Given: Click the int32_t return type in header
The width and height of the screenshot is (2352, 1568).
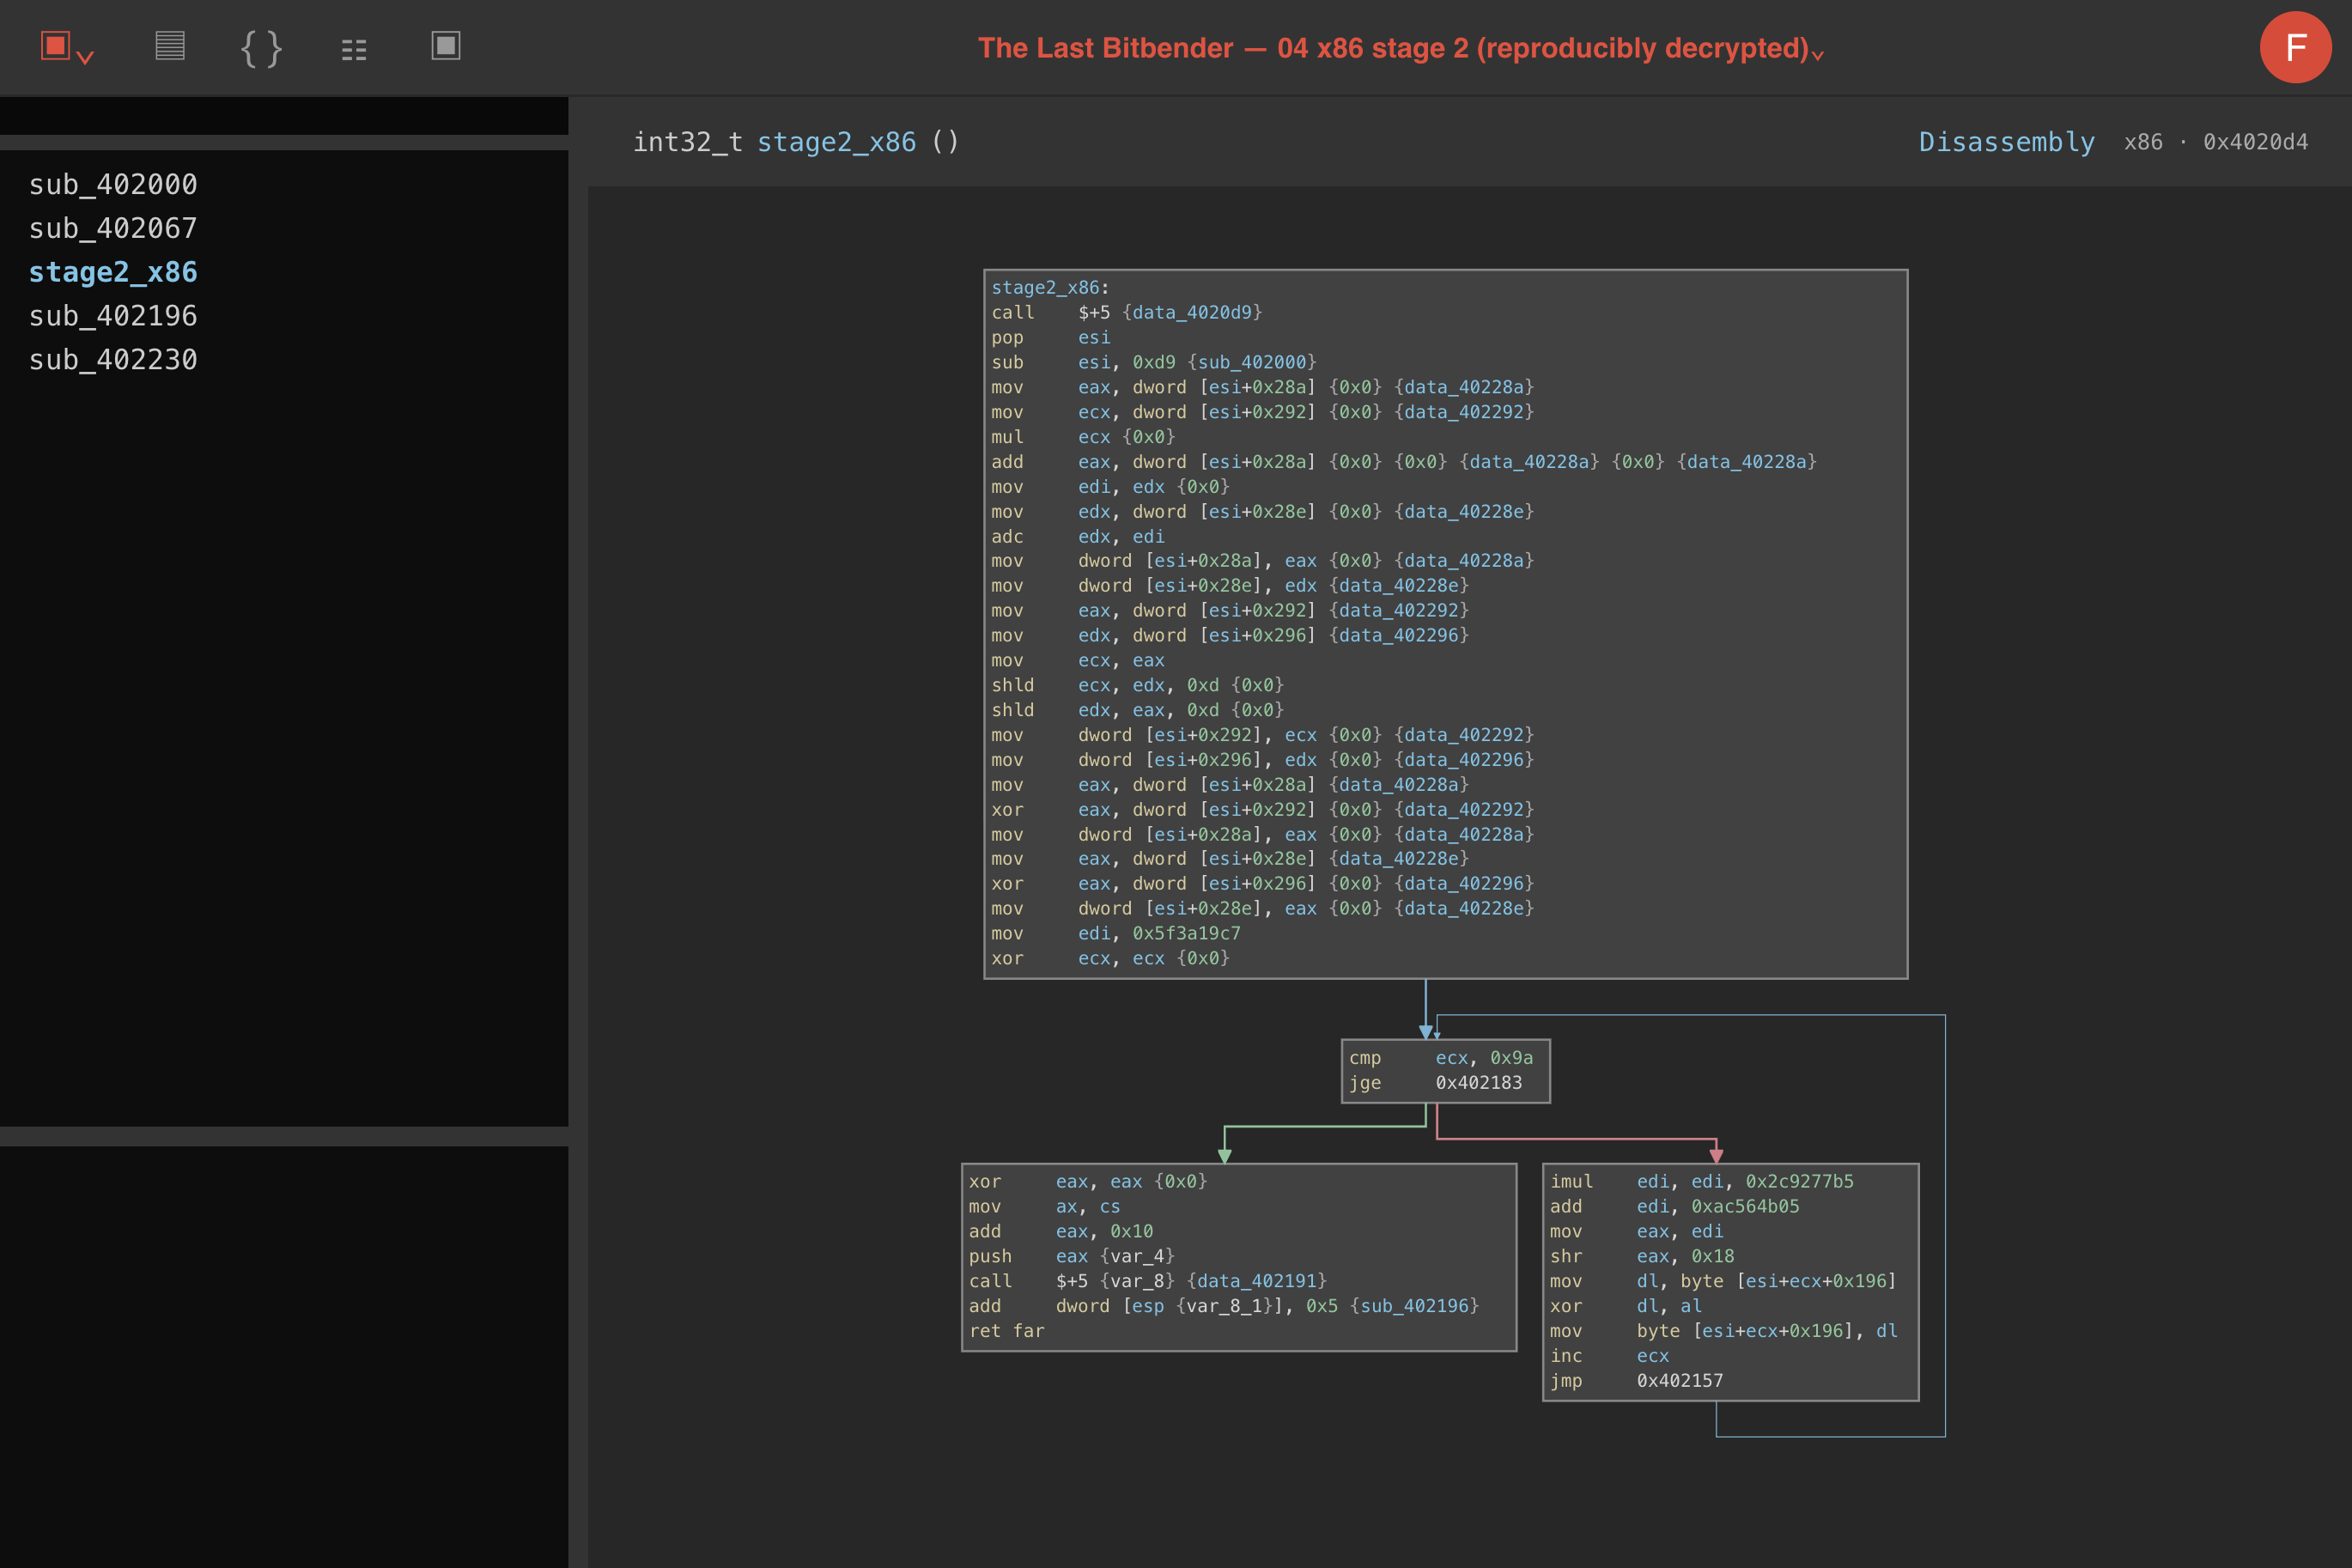Looking at the screenshot, I should [688, 142].
